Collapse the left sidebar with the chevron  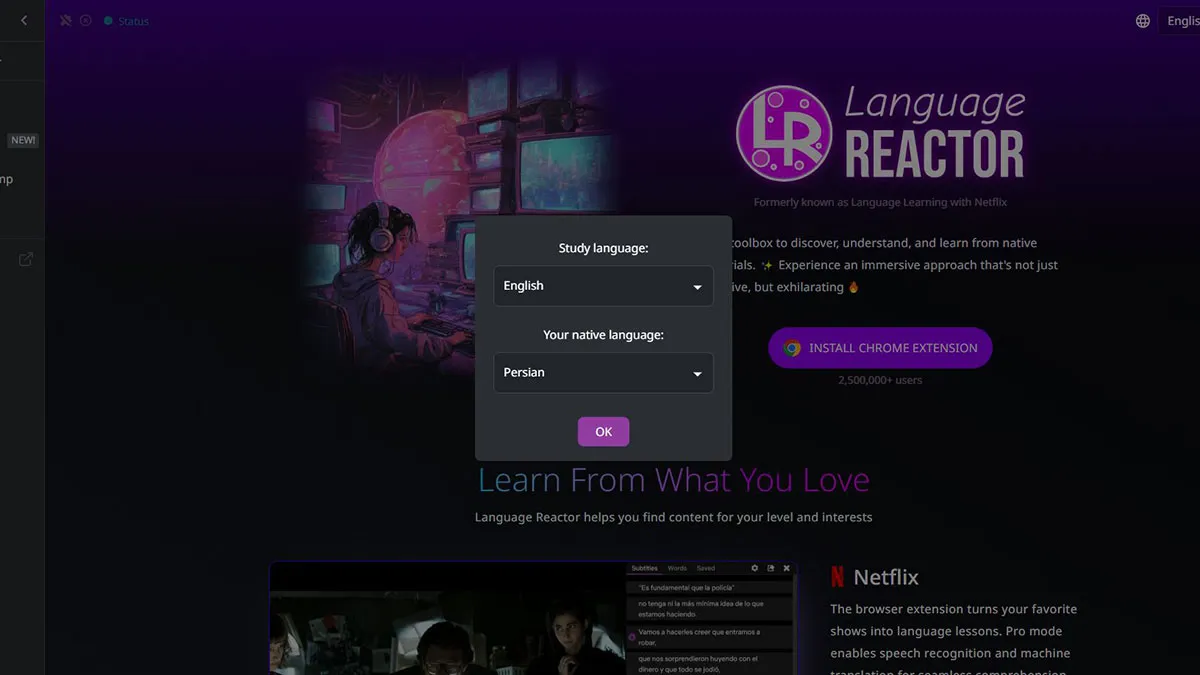(x=24, y=20)
